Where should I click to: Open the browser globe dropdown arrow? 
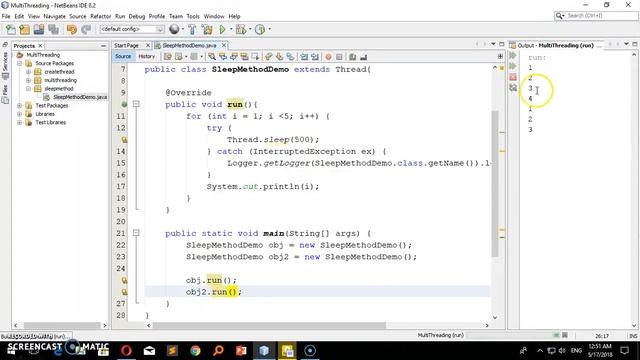(x=182, y=29)
